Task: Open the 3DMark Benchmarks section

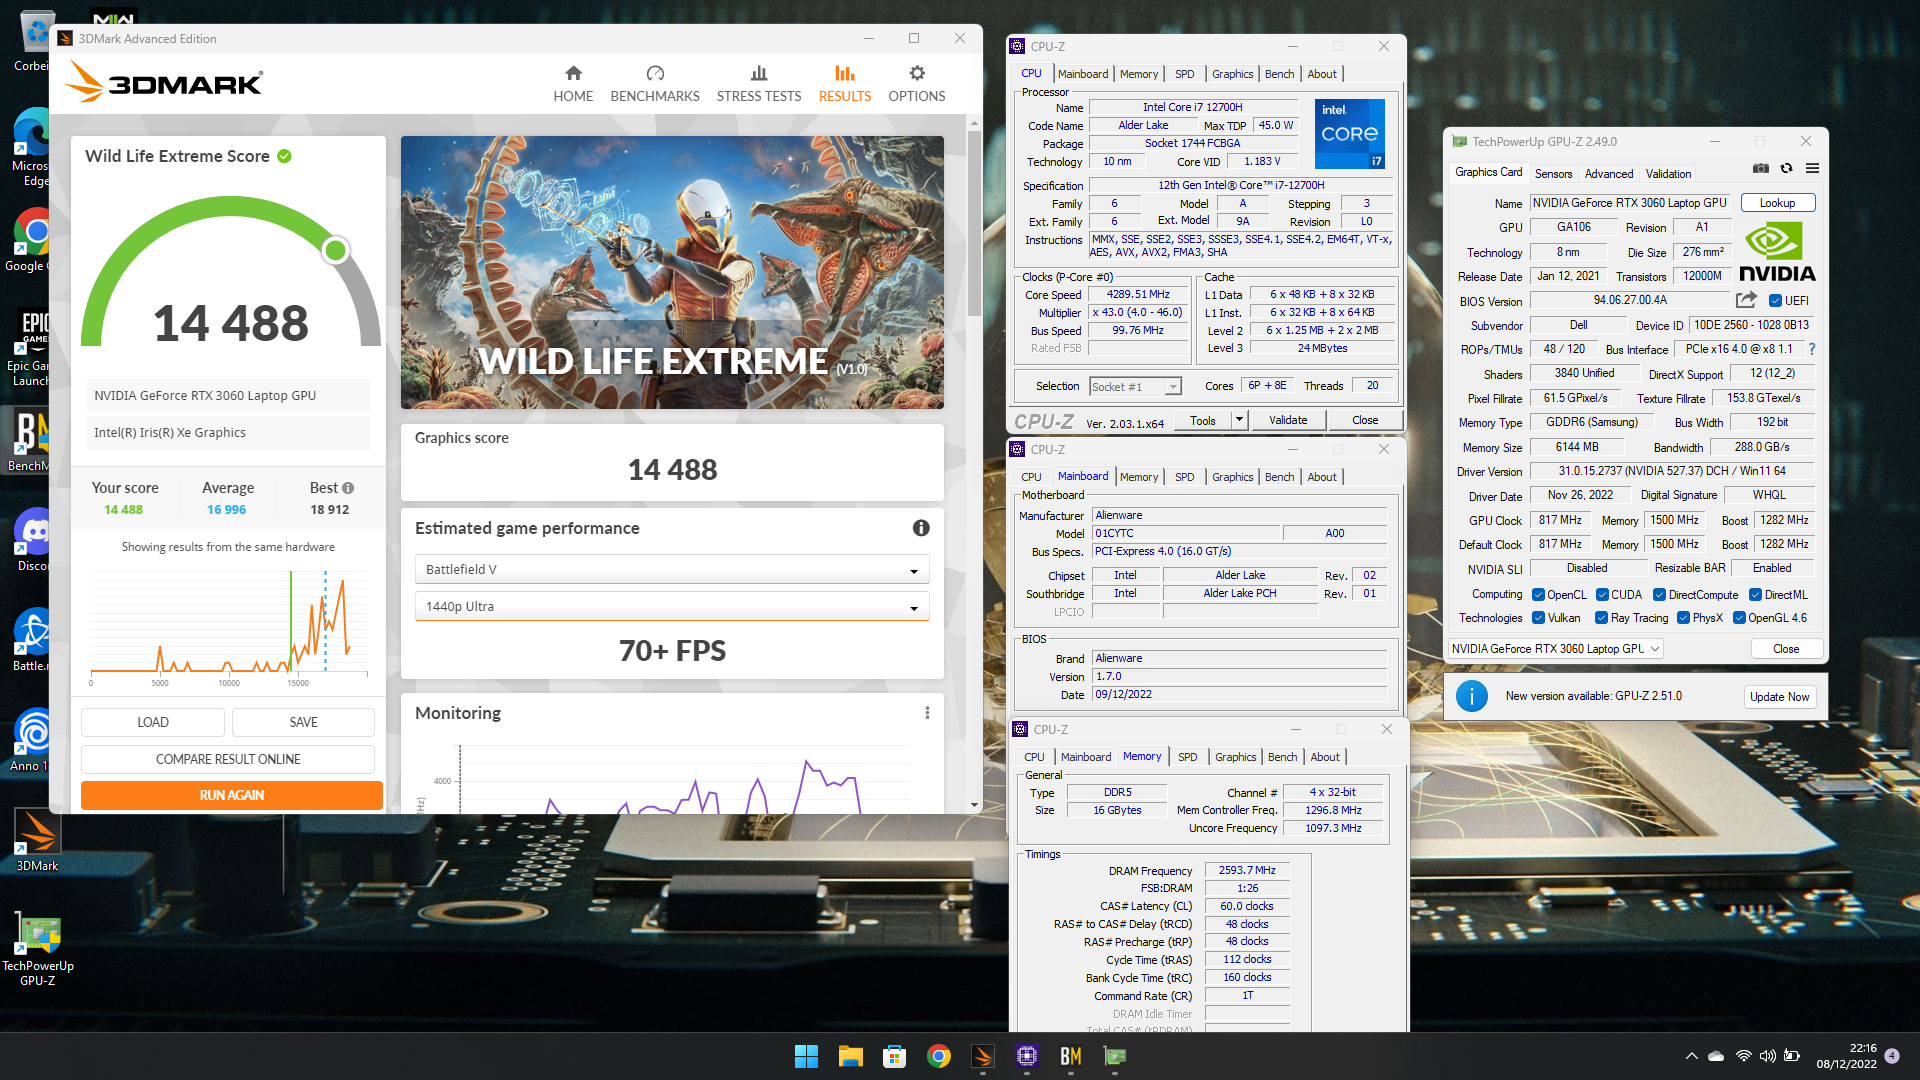Action: point(655,84)
